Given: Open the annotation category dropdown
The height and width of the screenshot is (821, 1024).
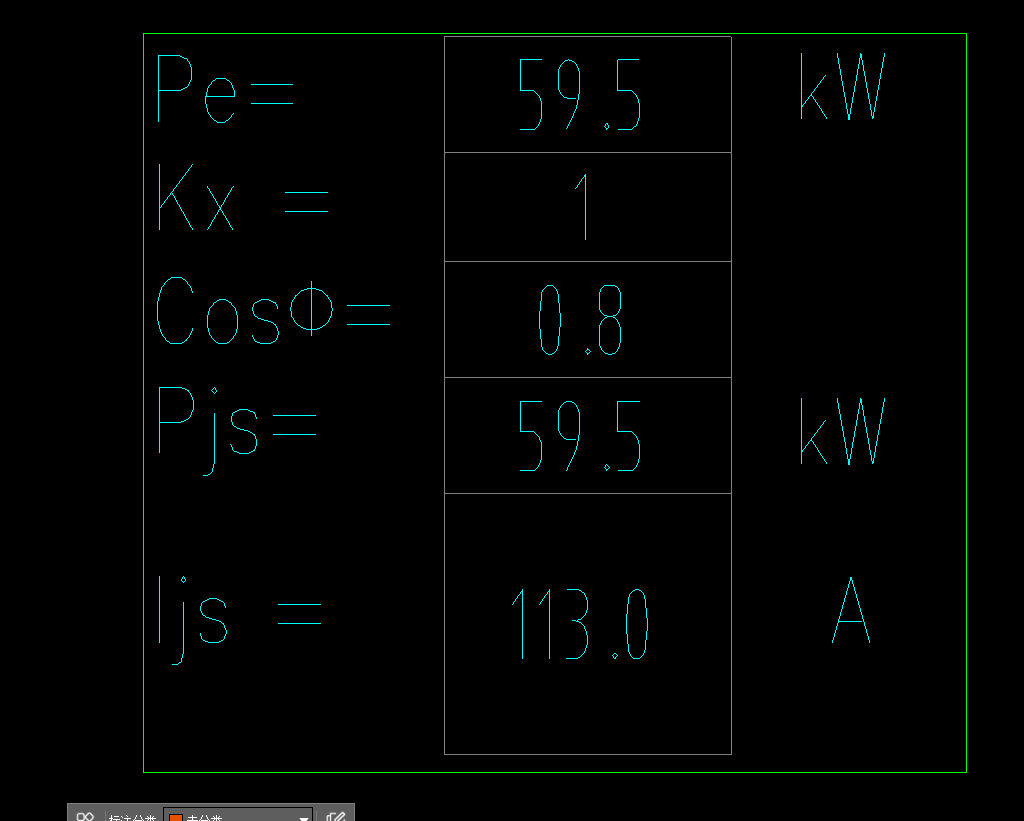Looking at the screenshot, I should click(238, 816).
